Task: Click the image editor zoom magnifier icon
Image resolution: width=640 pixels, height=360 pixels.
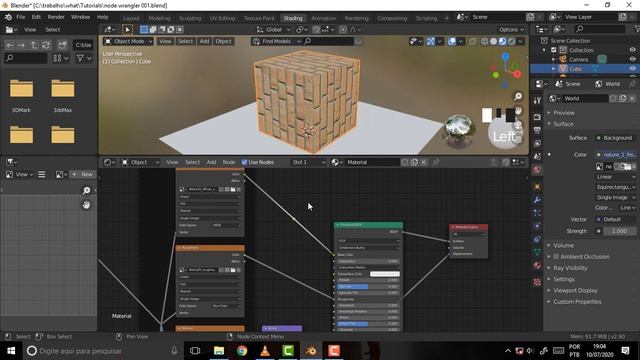Action: click(x=86, y=191)
